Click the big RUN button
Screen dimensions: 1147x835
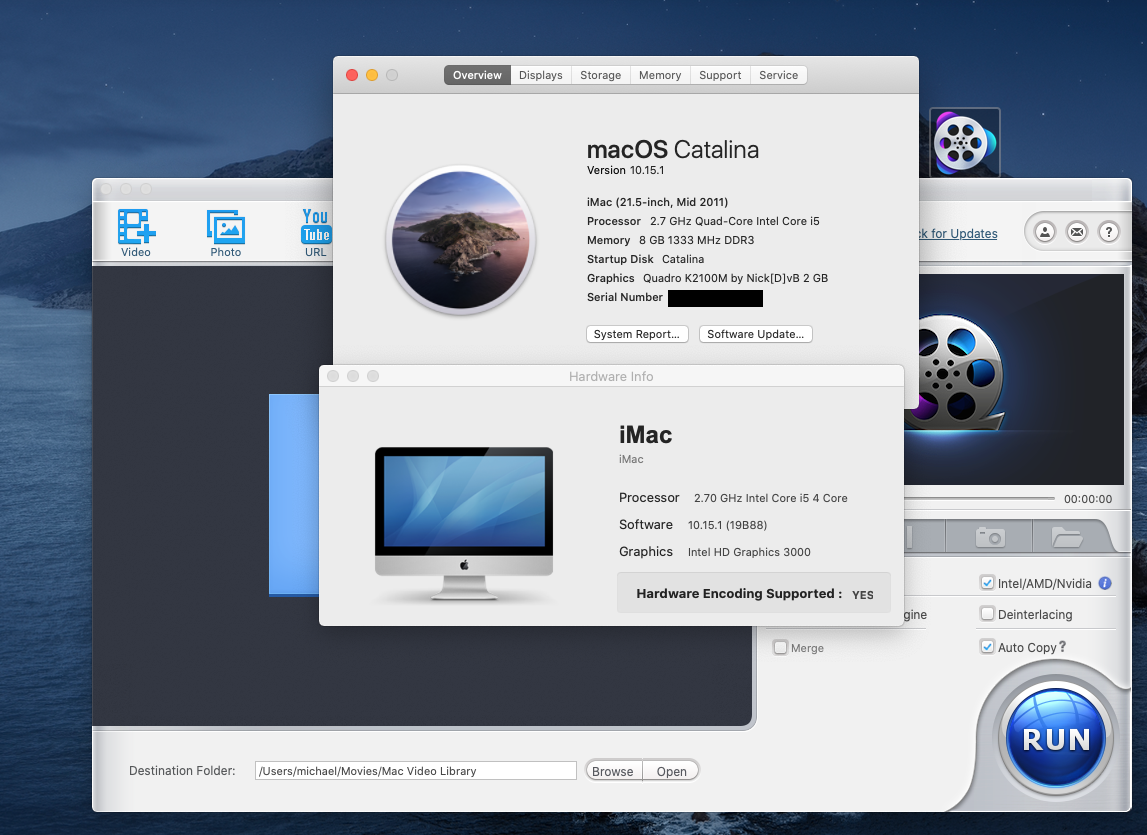(x=1056, y=738)
